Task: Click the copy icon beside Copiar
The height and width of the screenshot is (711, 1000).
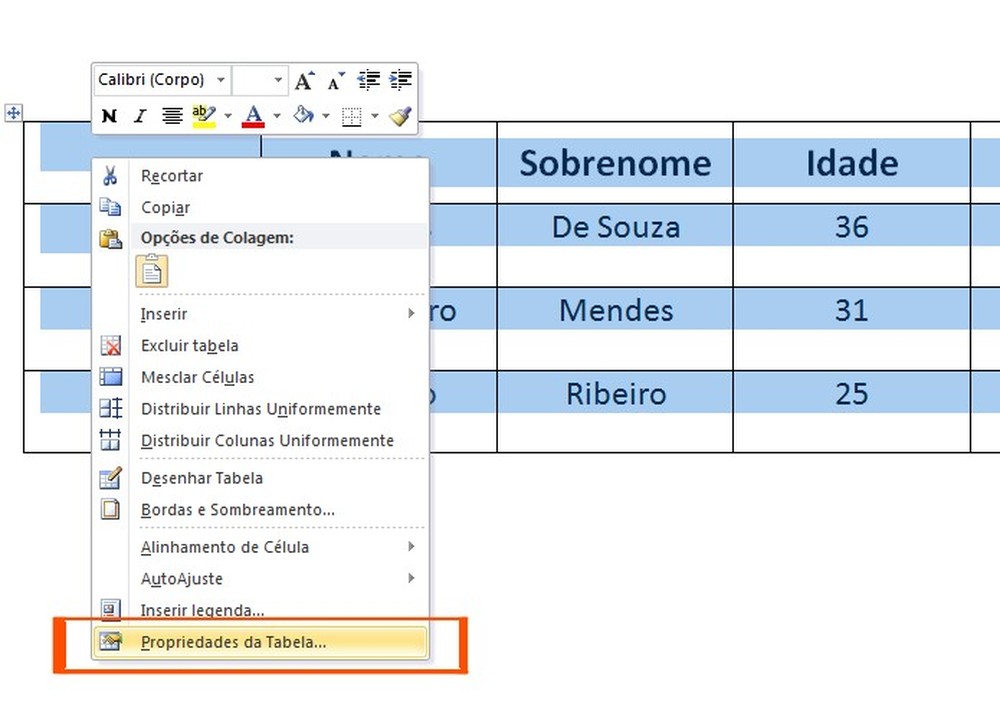Action: point(110,207)
